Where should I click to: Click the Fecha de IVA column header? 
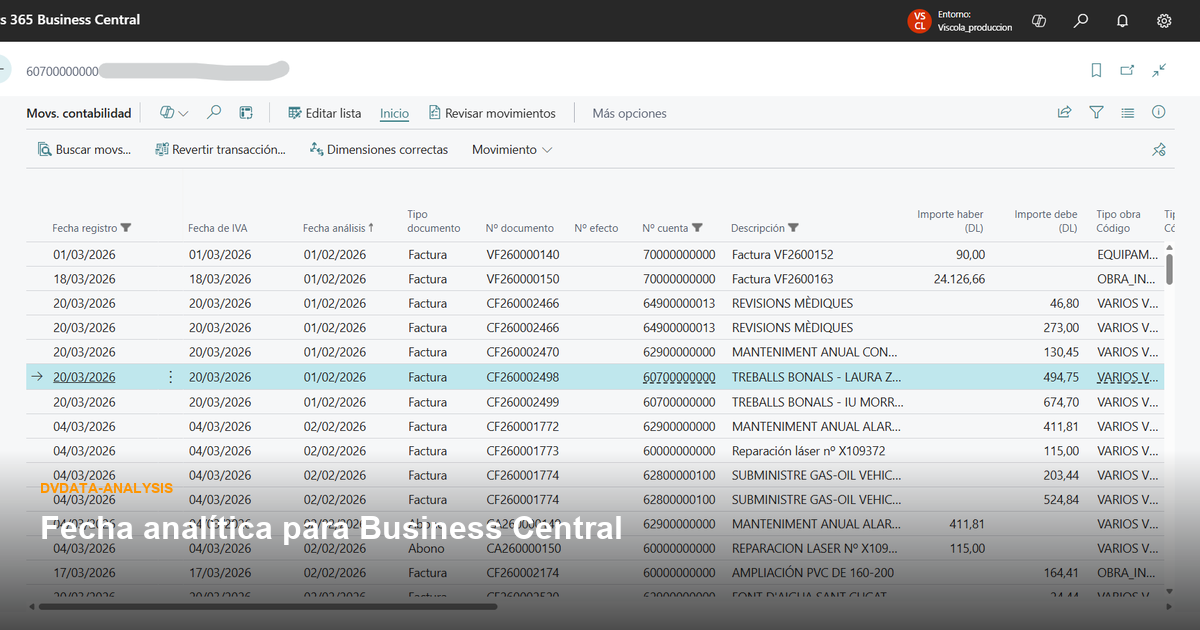pyautogui.click(x=217, y=228)
